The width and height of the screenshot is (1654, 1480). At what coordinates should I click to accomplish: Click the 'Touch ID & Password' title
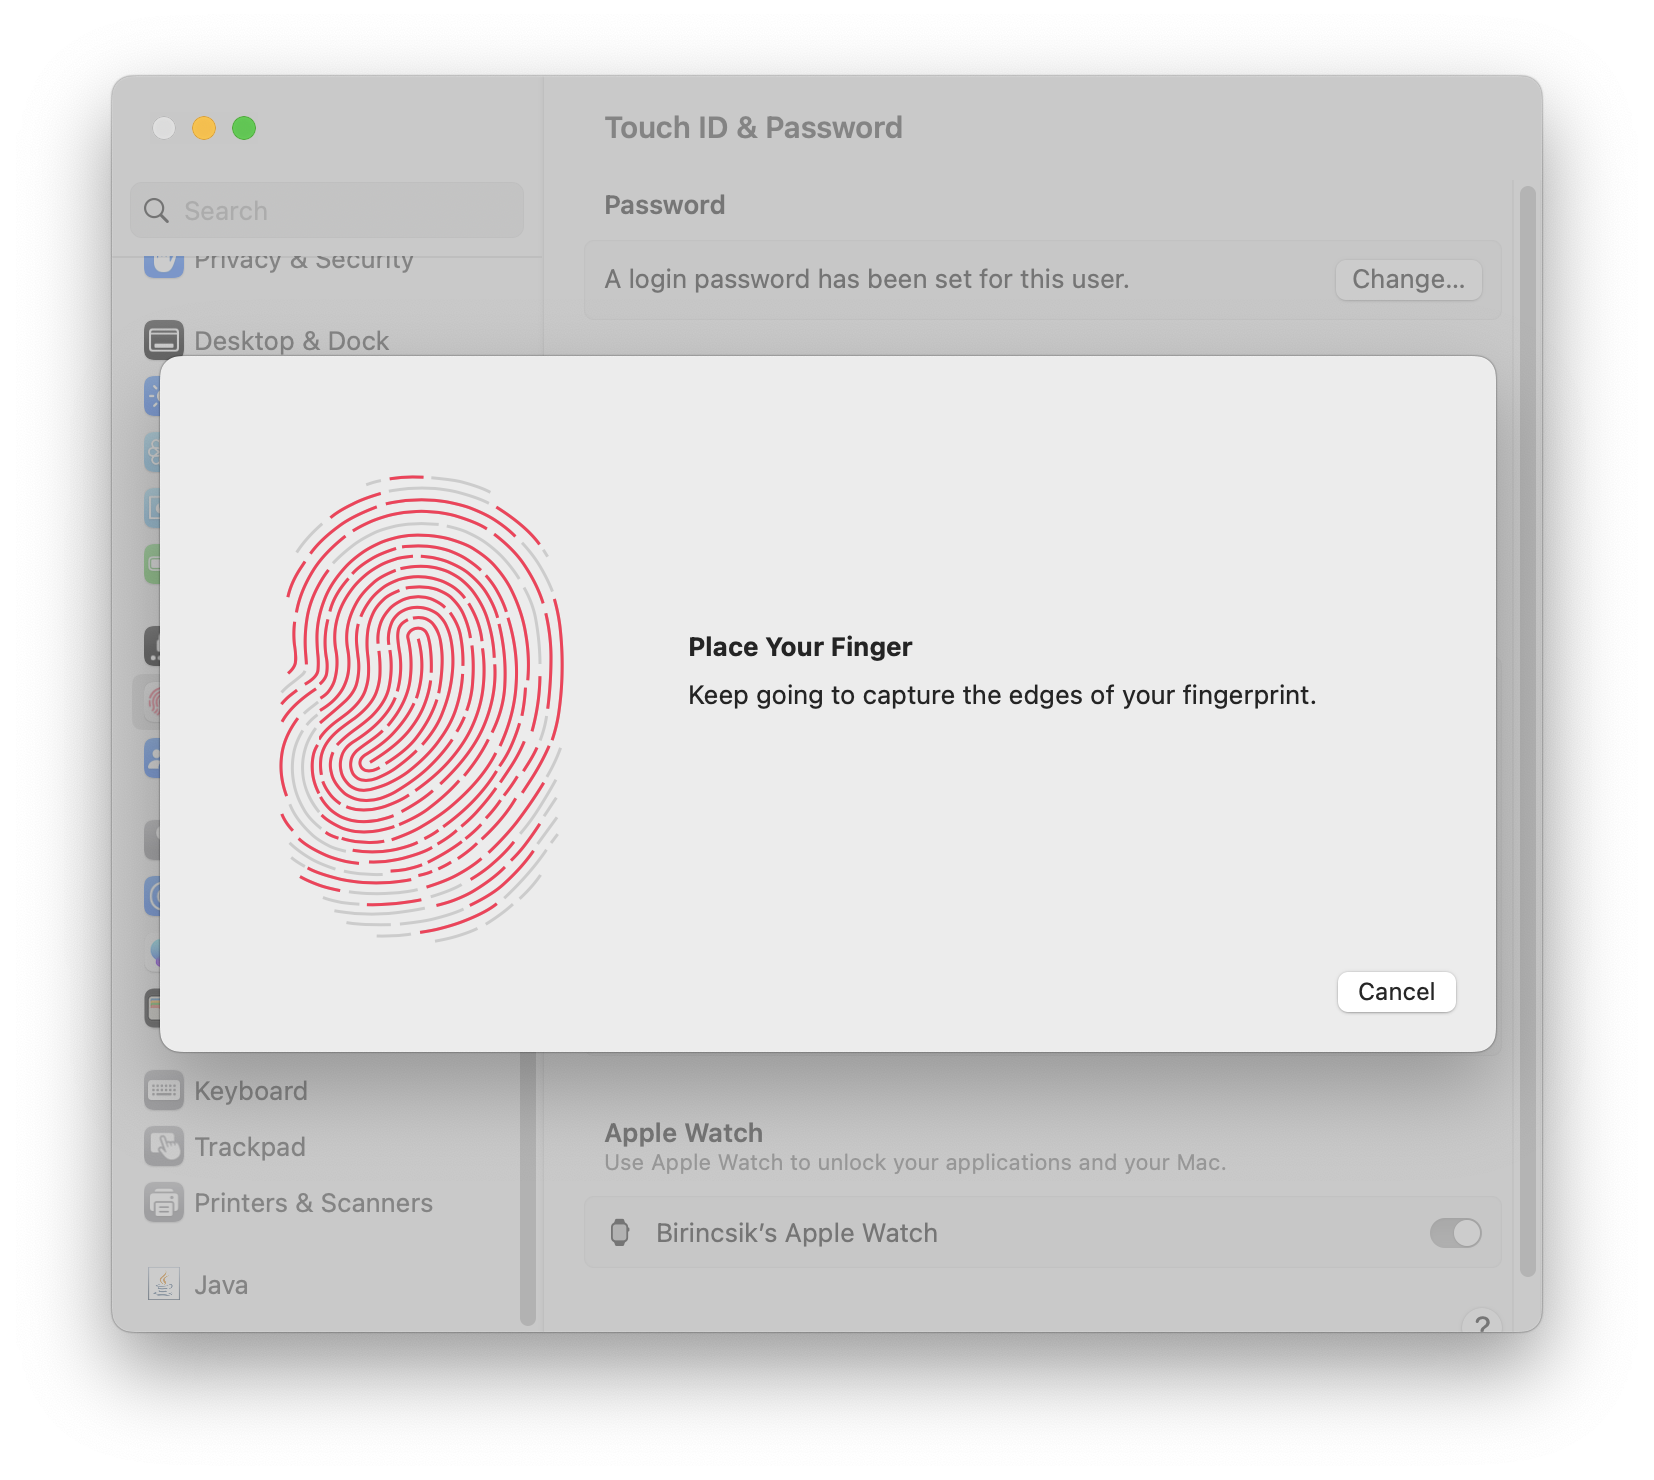pyautogui.click(x=753, y=128)
